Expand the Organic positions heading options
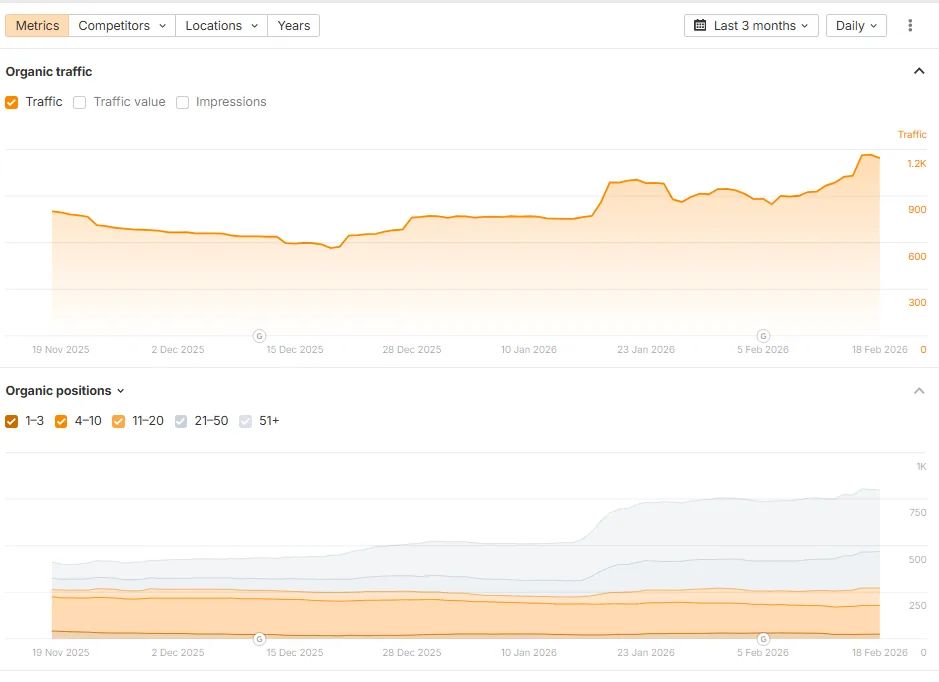The width and height of the screenshot is (939, 682). [120, 390]
